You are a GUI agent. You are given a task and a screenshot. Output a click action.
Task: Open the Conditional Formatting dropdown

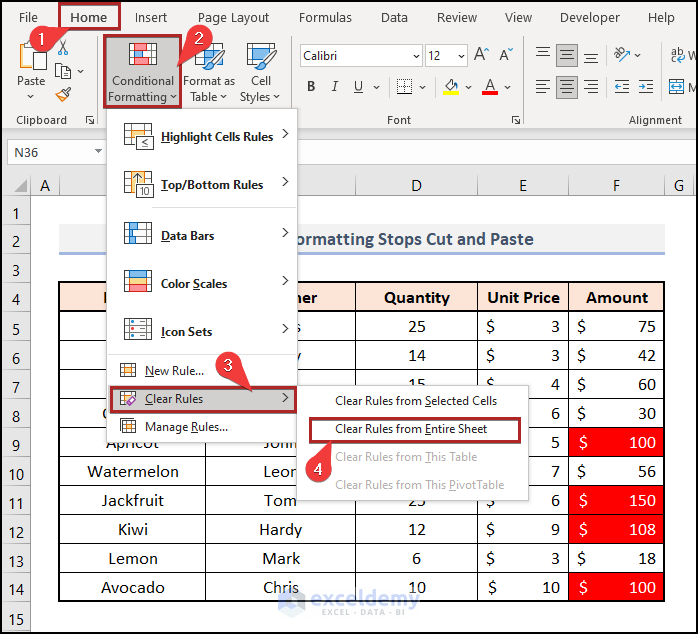pyautogui.click(x=142, y=72)
